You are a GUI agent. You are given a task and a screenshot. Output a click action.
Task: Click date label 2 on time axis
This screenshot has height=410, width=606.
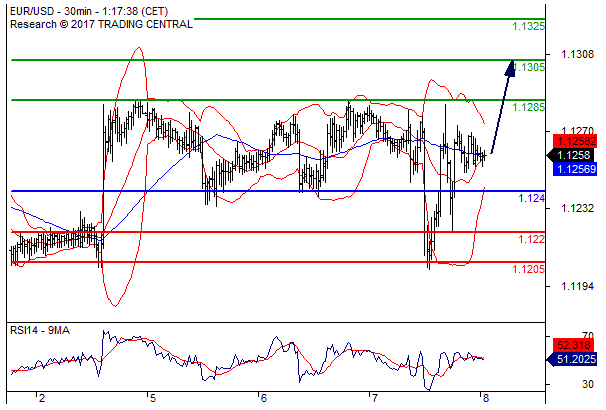pos(42,398)
